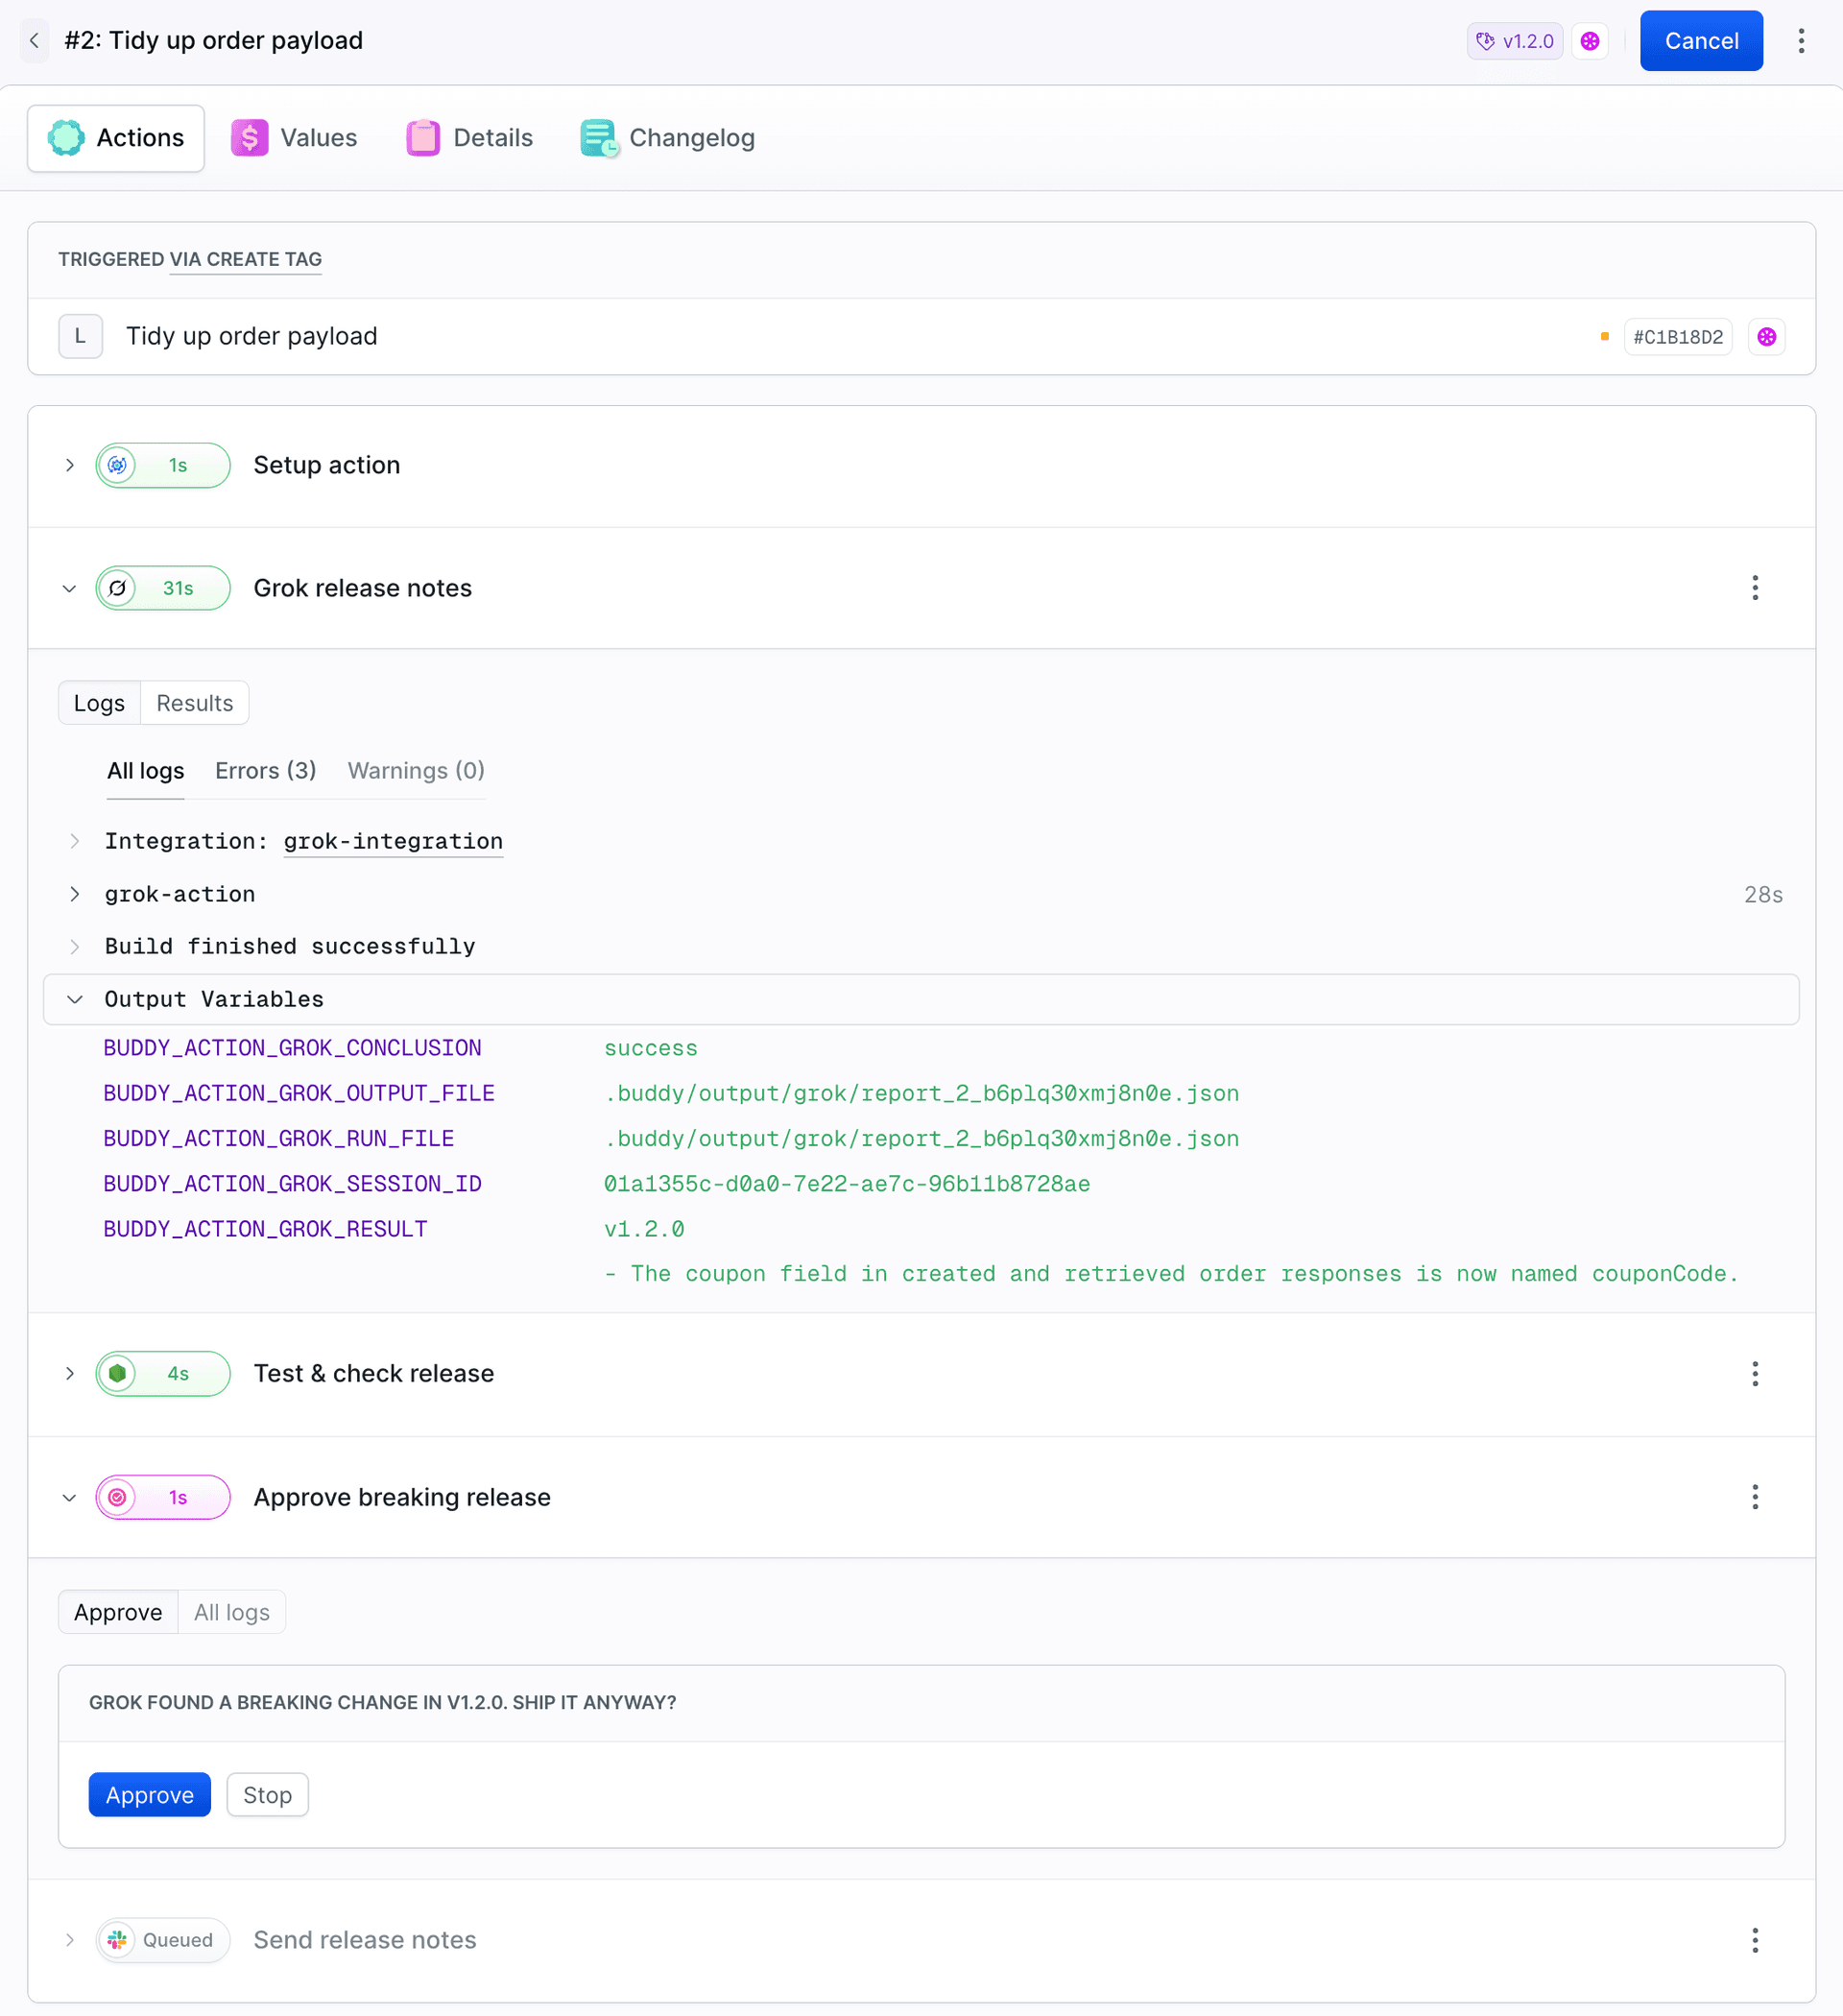
Task: Open All logs tab under Approve section
Action: pos(232,1612)
